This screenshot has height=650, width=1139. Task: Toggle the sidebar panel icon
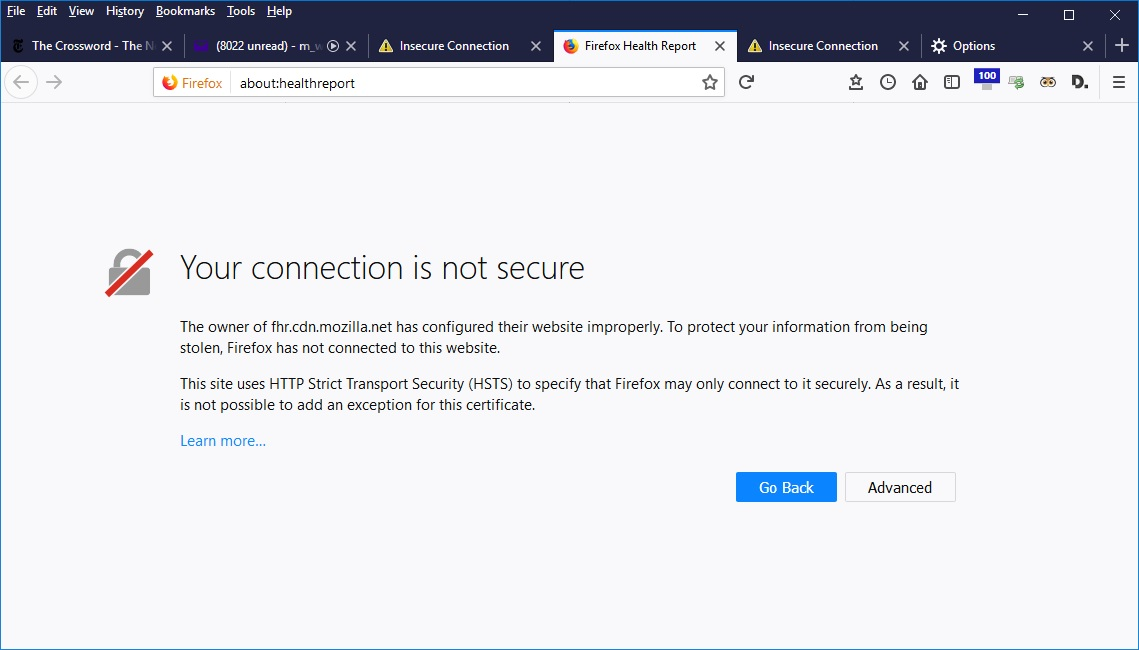[x=952, y=82]
